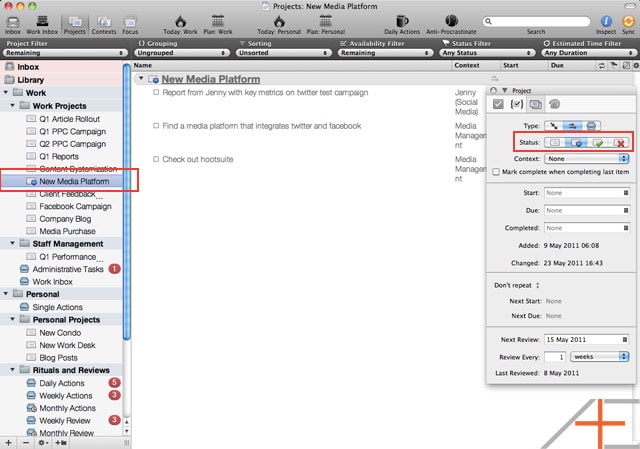640x449 pixels.
Task: Check off Find a media platform task
Action: pos(156,126)
